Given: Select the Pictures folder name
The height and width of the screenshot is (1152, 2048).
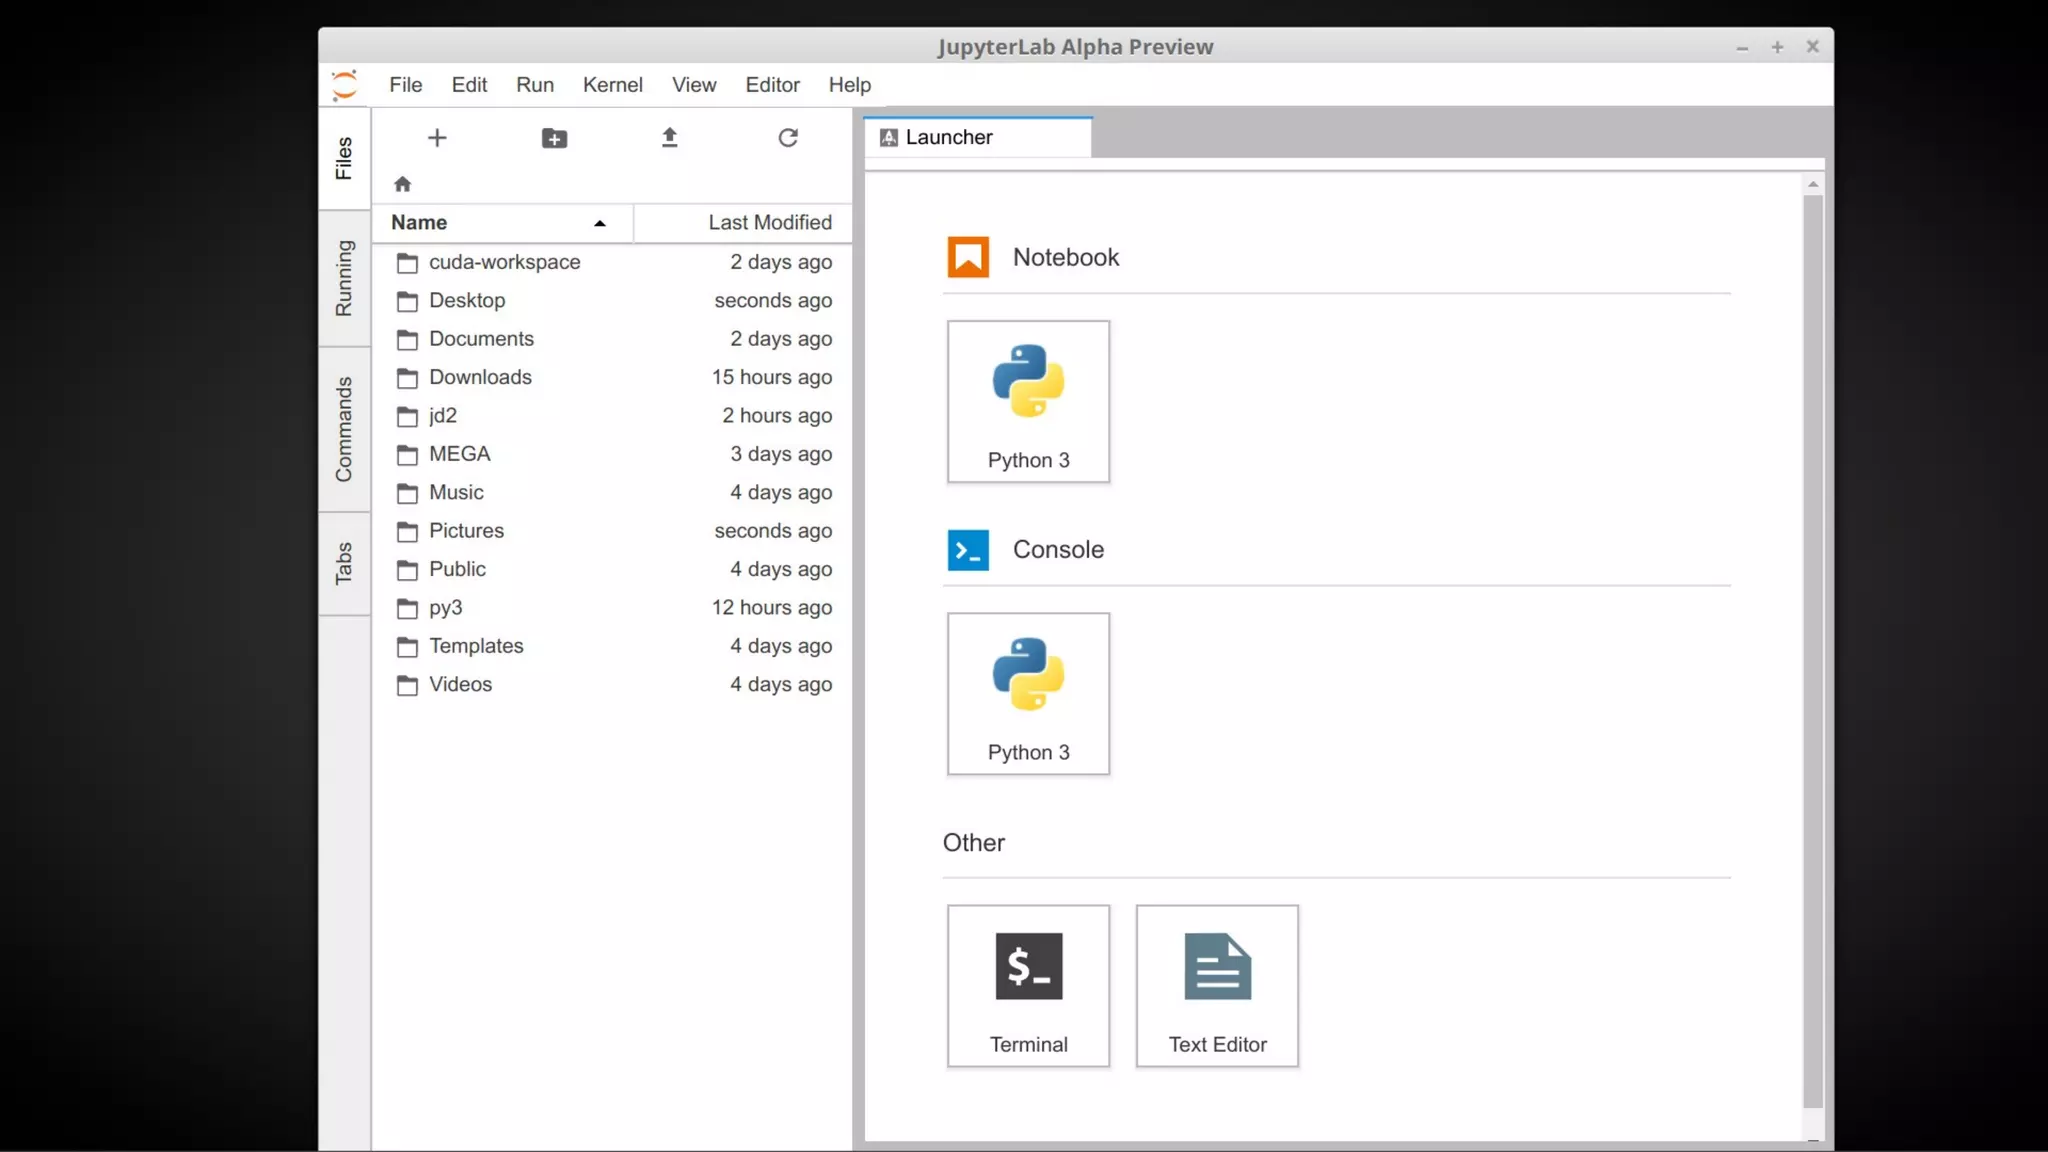Looking at the screenshot, I should click(466, 530).
